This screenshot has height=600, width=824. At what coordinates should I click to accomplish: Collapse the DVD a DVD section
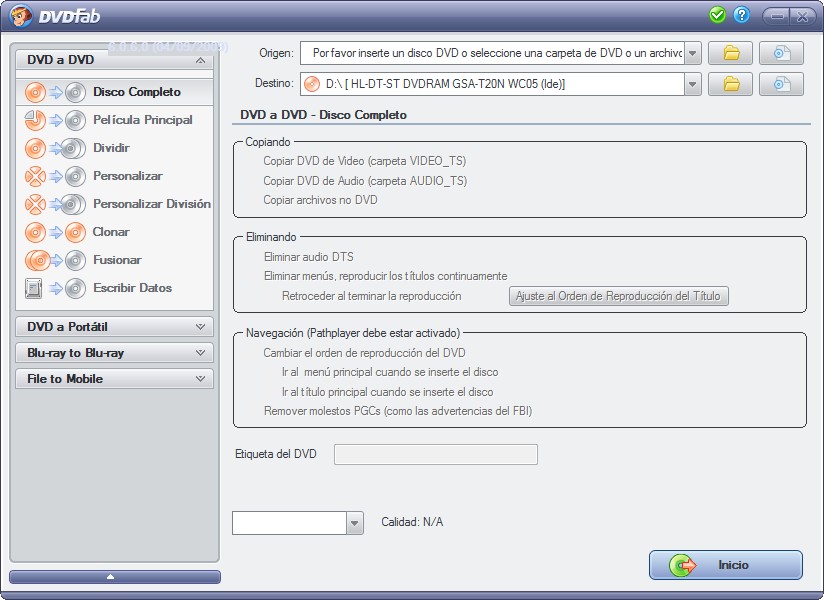coord(200,60)
